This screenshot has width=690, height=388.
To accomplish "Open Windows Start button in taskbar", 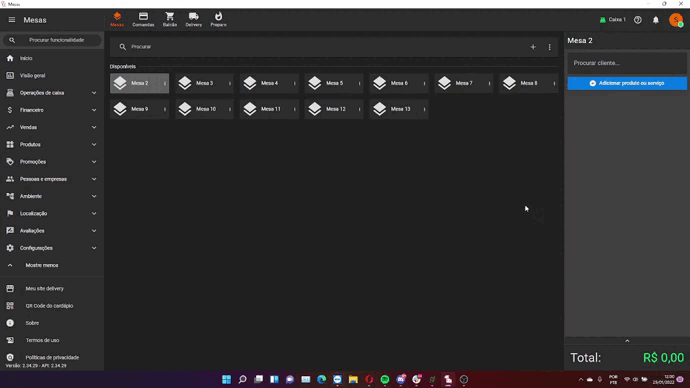I will [226, 379].
